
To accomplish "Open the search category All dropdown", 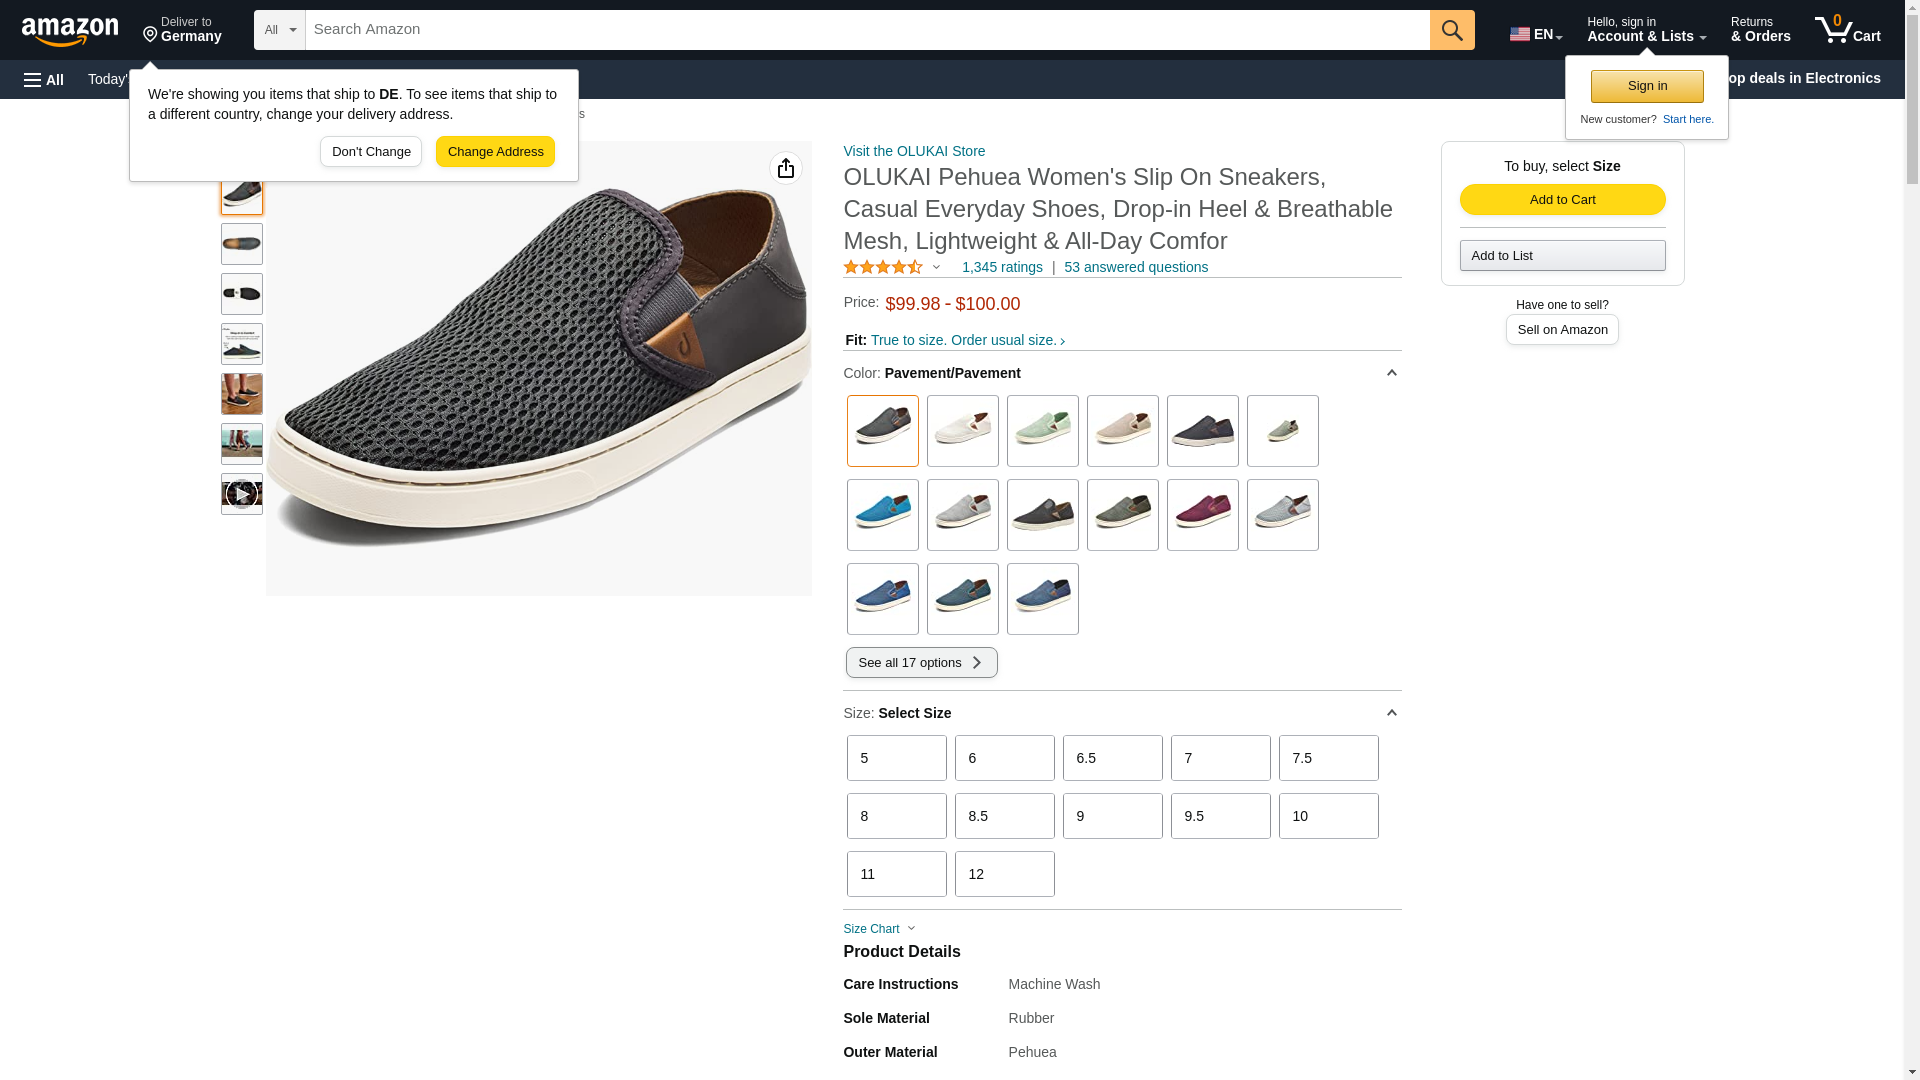I will 279,30.
